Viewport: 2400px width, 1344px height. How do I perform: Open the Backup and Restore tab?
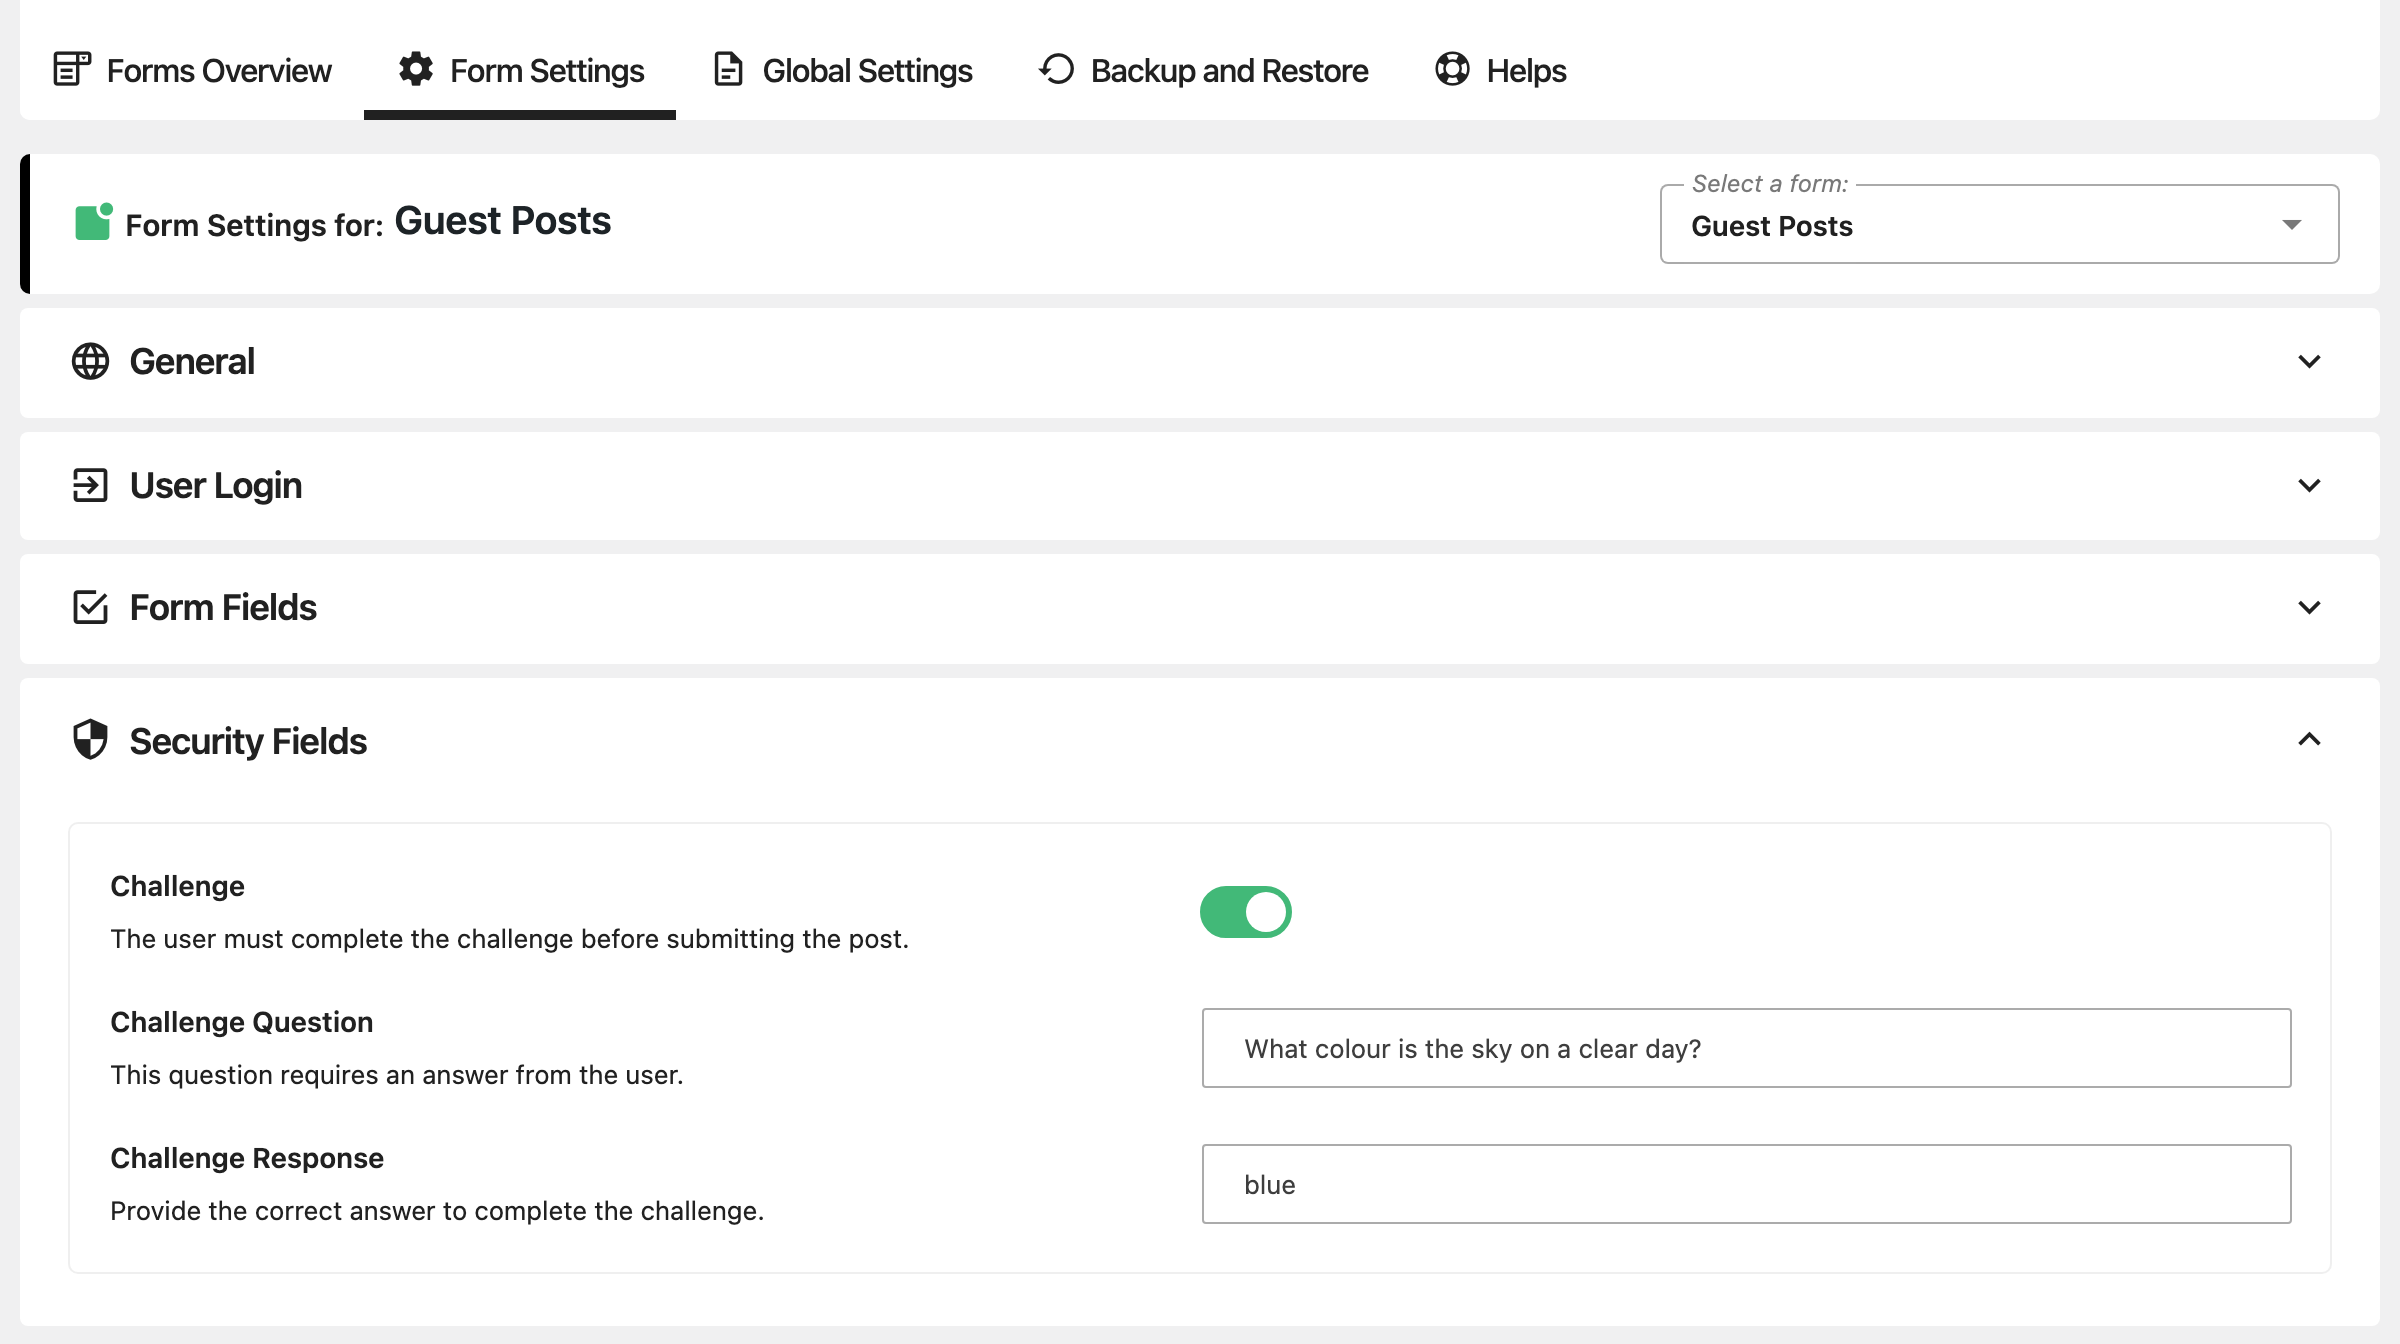coord(1203,70)
